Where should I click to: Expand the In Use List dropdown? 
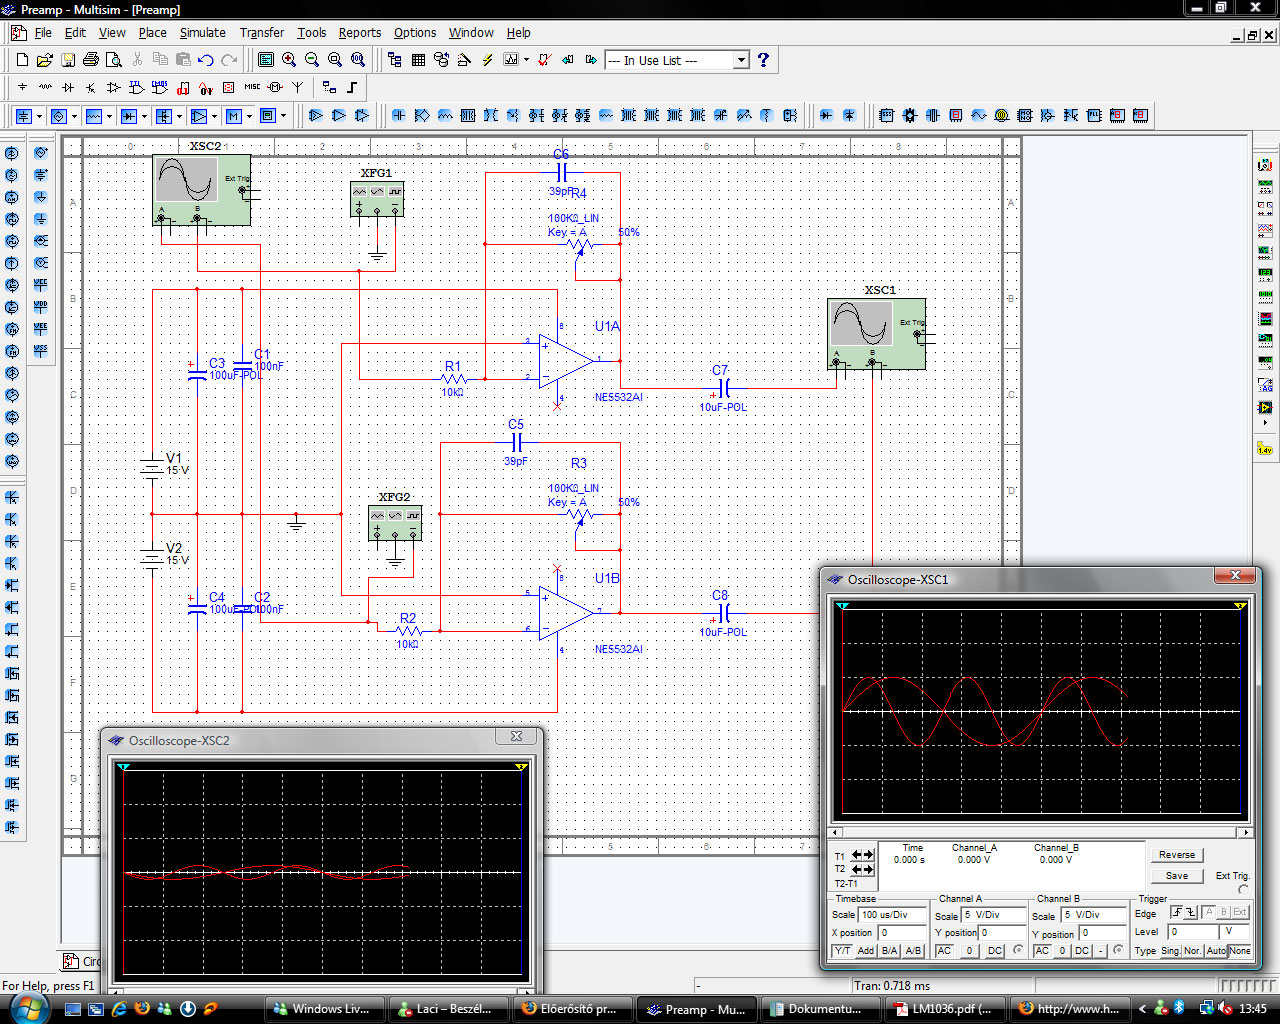[741, 60]
